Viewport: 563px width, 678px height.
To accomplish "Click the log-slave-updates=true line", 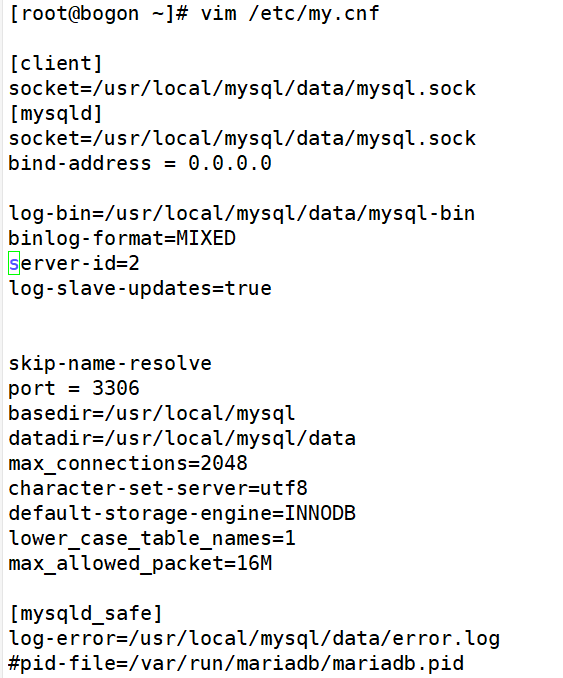I will (140, 288).
